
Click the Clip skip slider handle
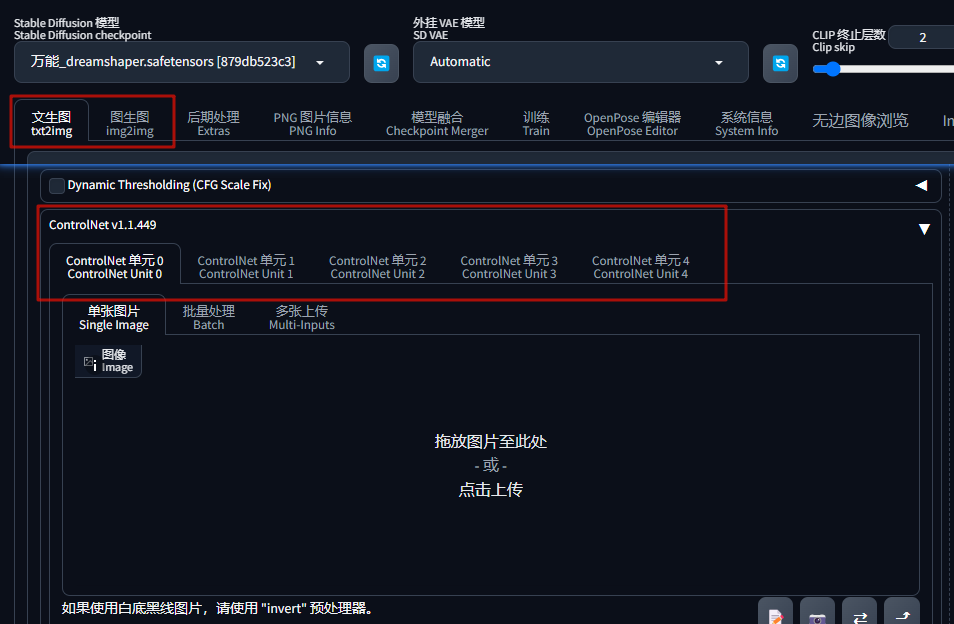pos(832,69)
